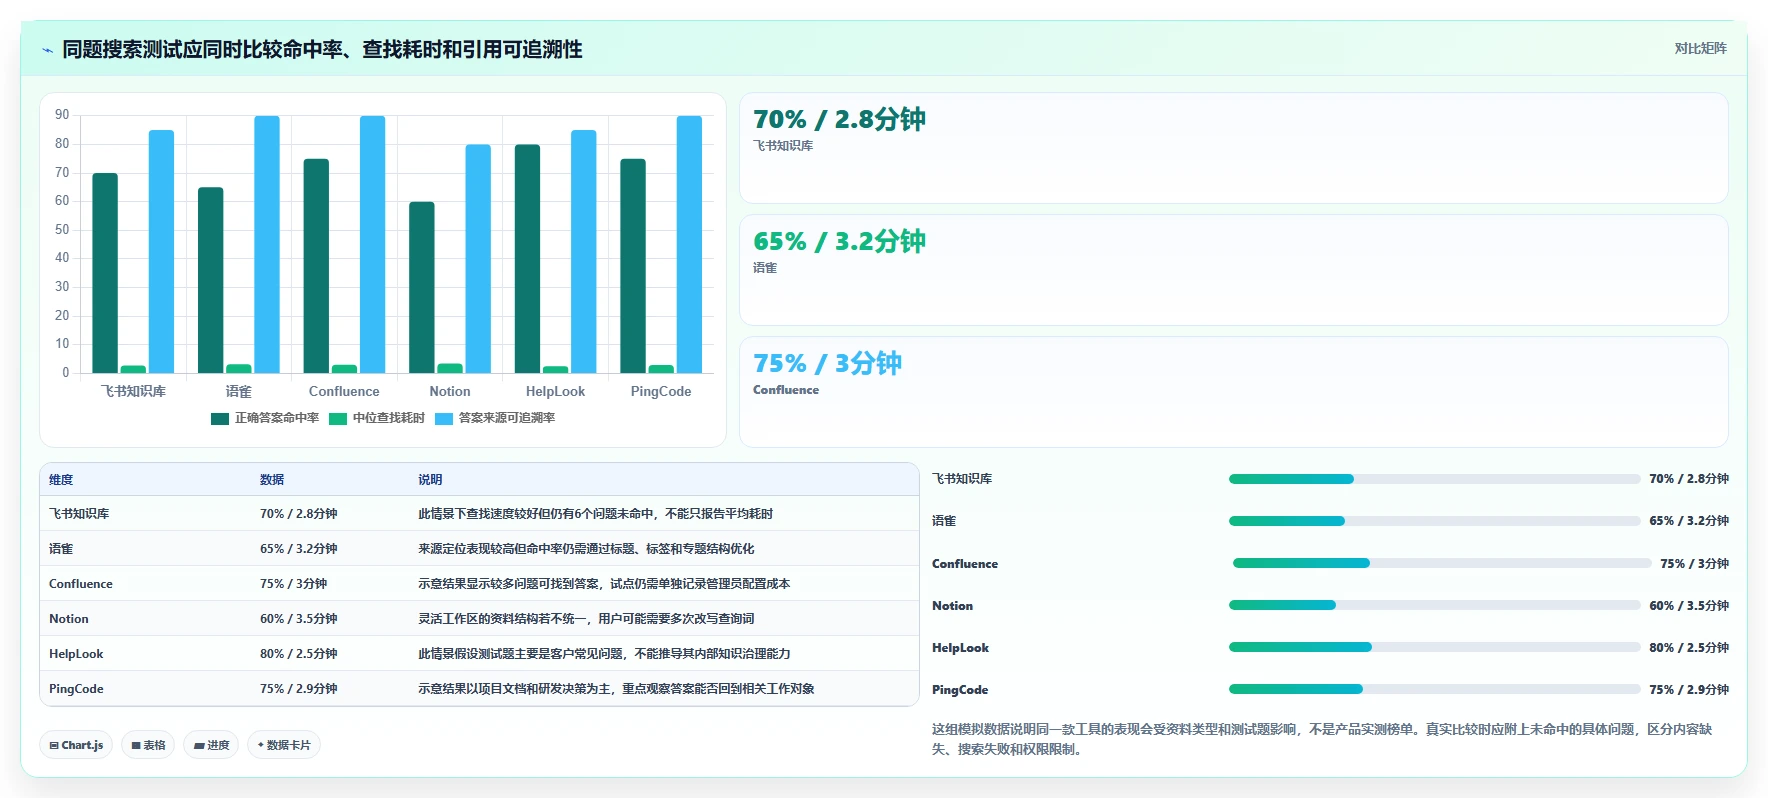Toggle the 正确答案命中率 legend entry
Screen dimensions: 1768x798
point(265,418)
